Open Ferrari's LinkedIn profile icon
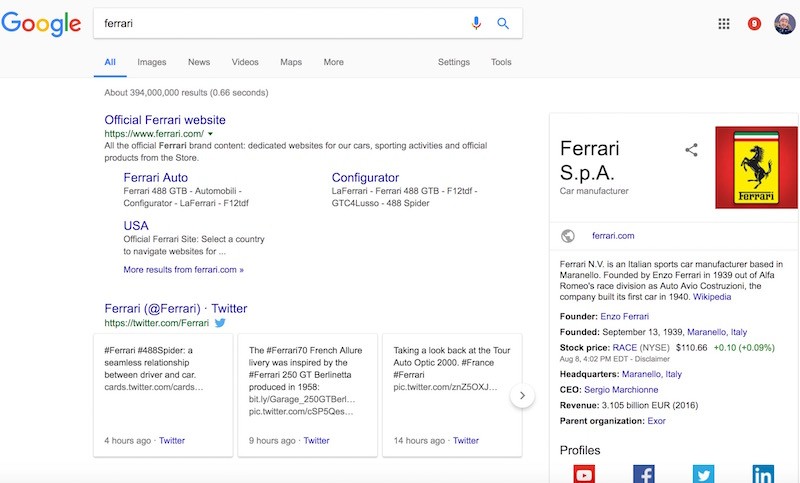Screen dimensions: 800x483 763,474
